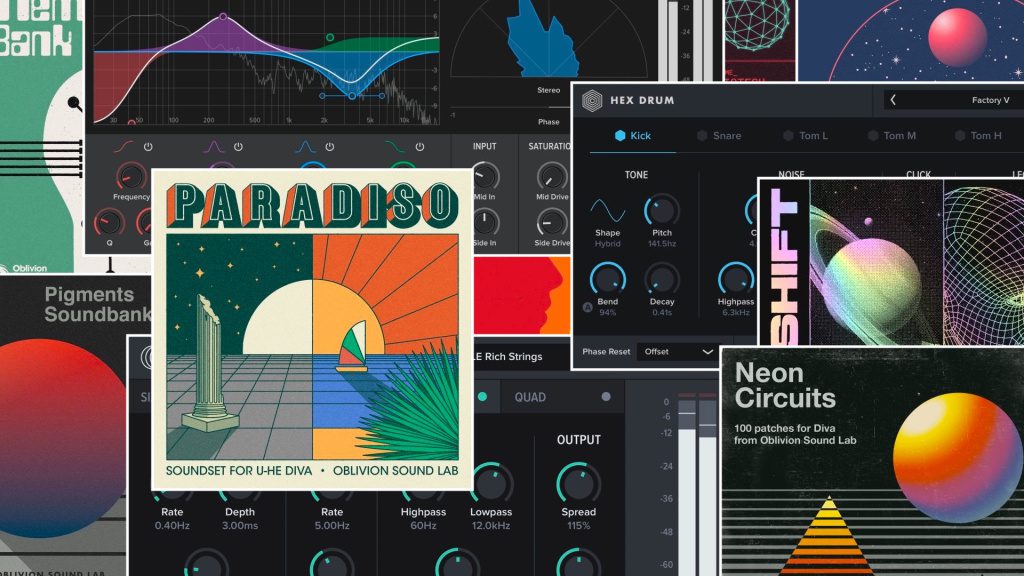This screenshot has height=576, width=1024.
Task: Click the purple EQ node at curve peak
Action: pos(223,16)
